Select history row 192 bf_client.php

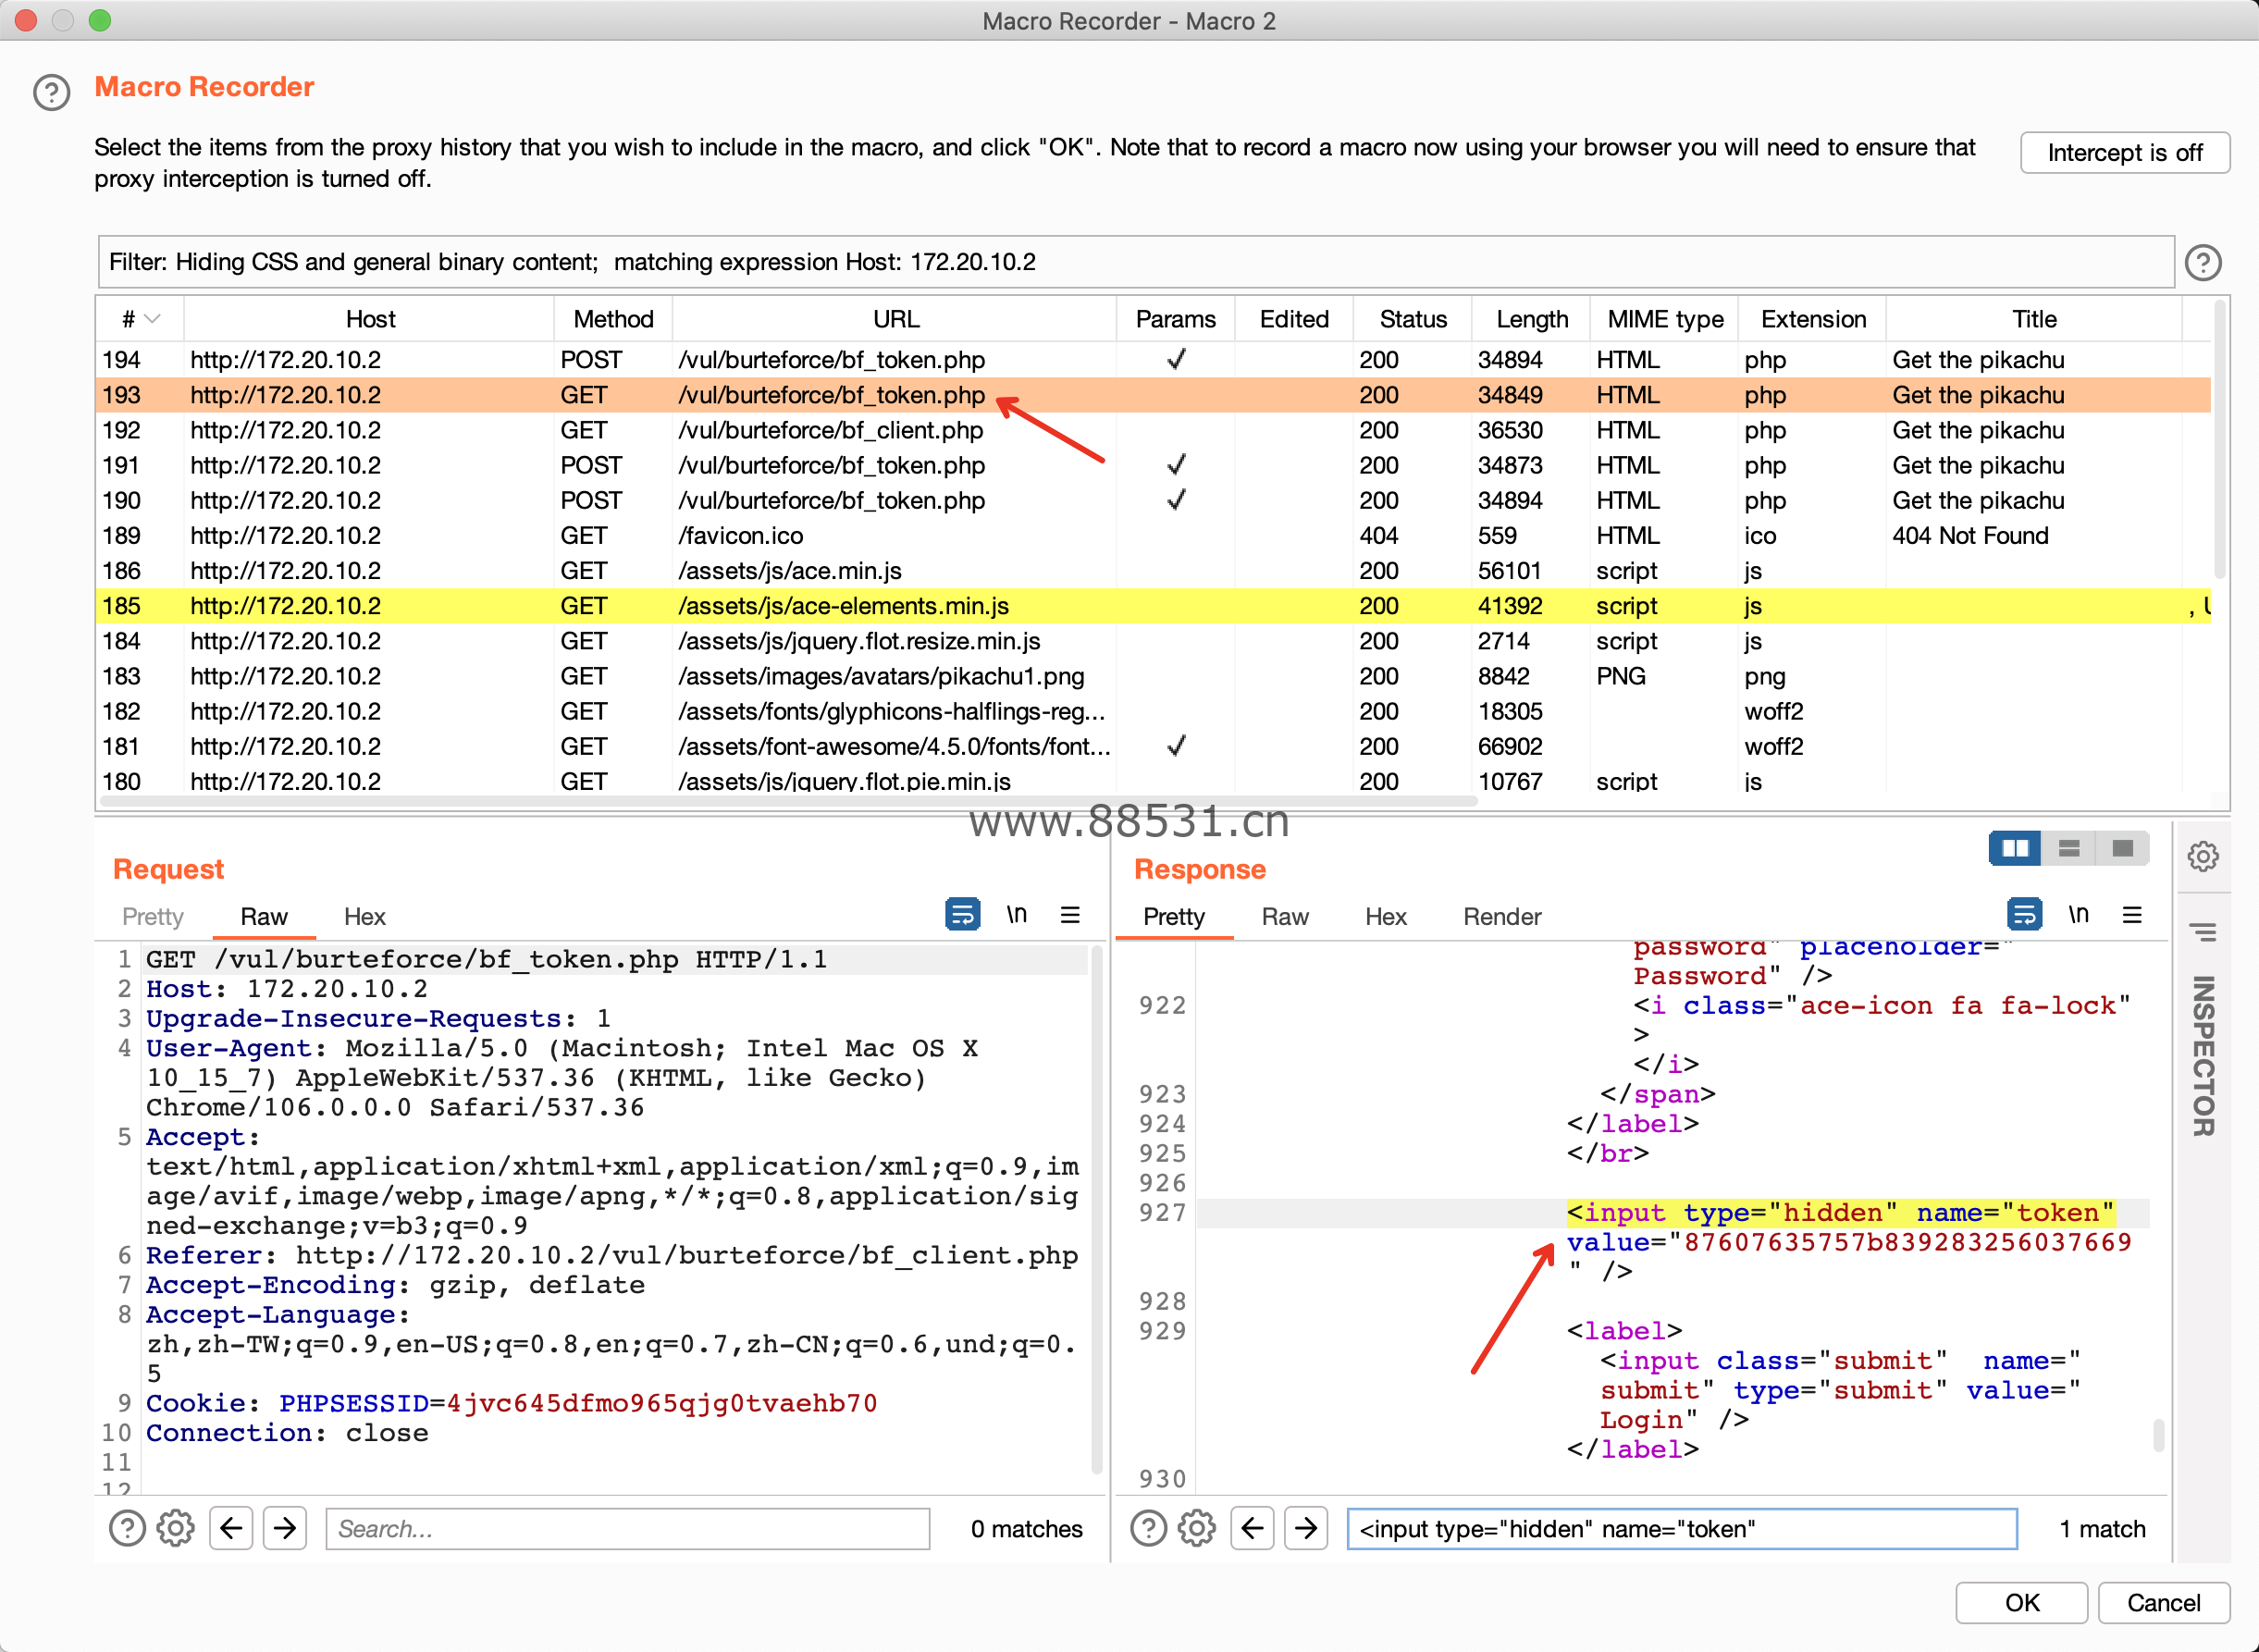click(x=1153, y=430)
